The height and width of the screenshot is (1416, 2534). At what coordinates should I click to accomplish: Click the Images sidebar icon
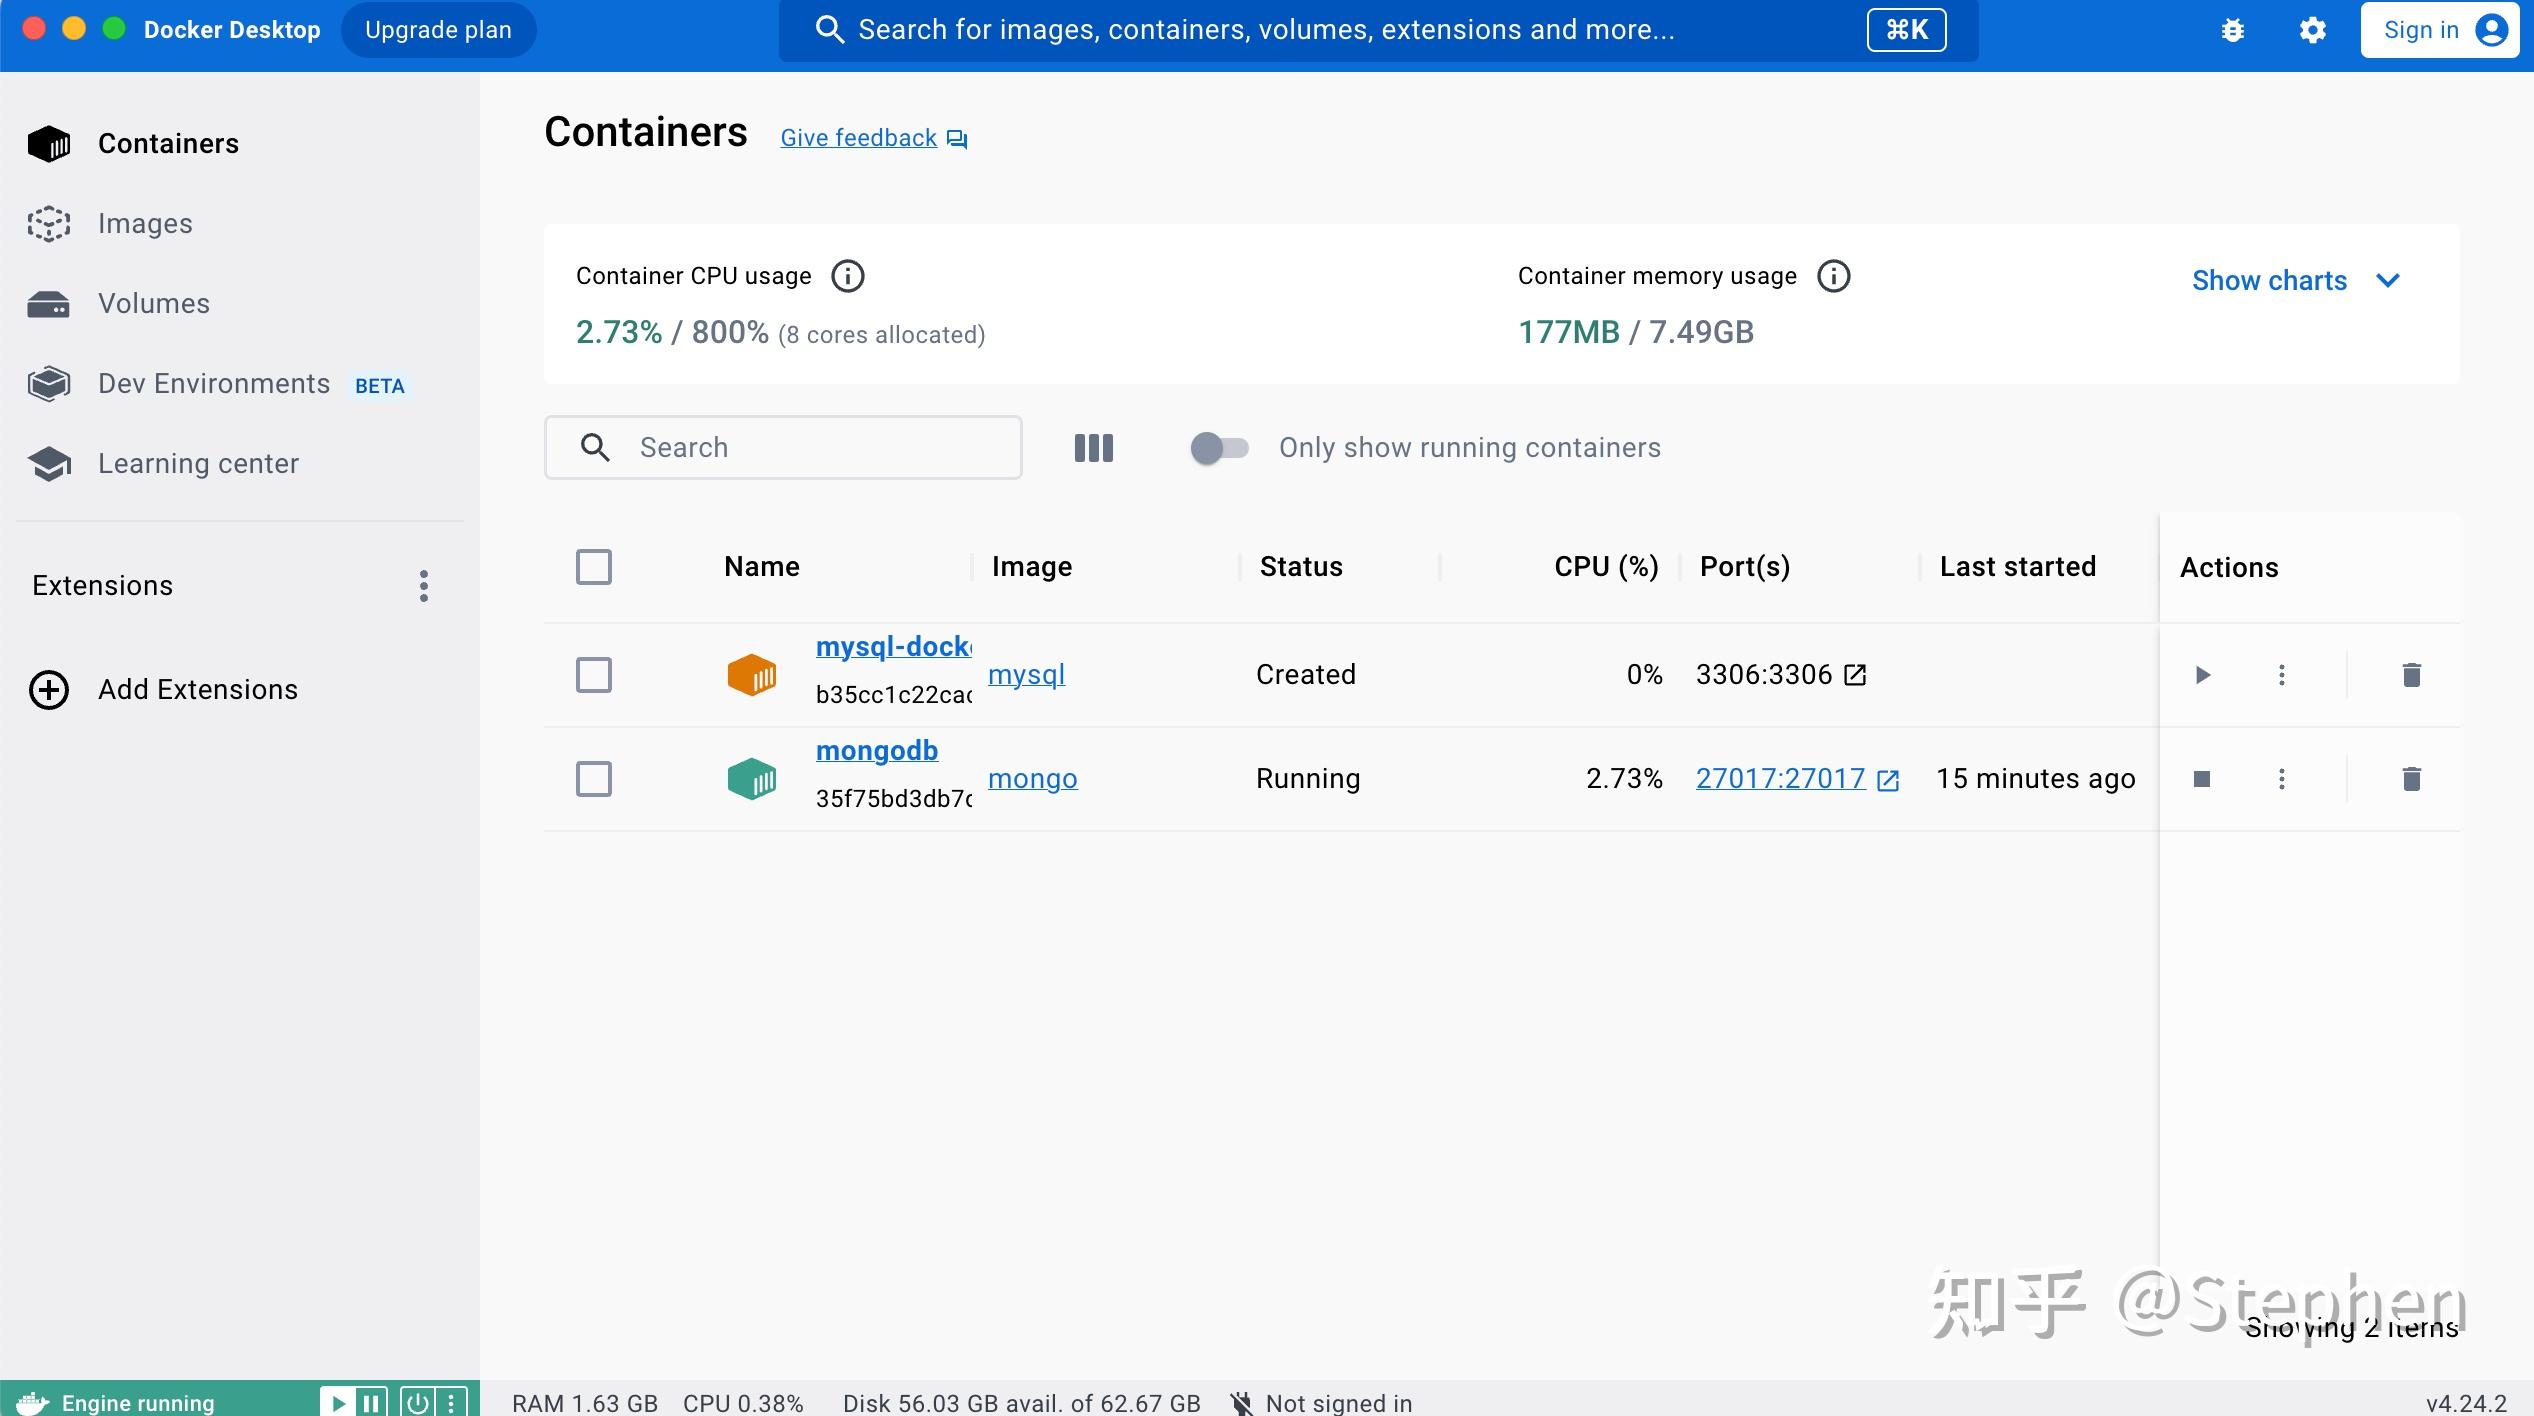point(49,224)
